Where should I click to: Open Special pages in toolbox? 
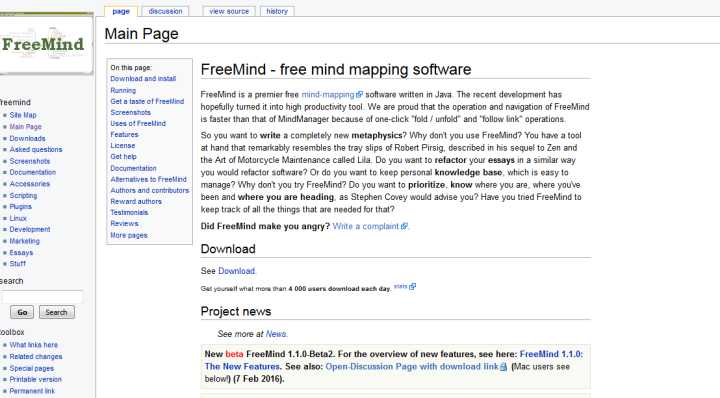[32, 368]
